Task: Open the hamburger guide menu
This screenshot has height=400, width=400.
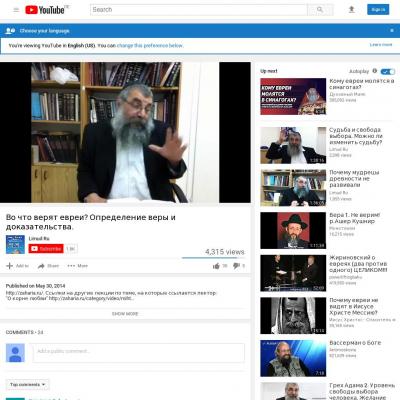Action: pyautogui.click(x=16, y=10)
